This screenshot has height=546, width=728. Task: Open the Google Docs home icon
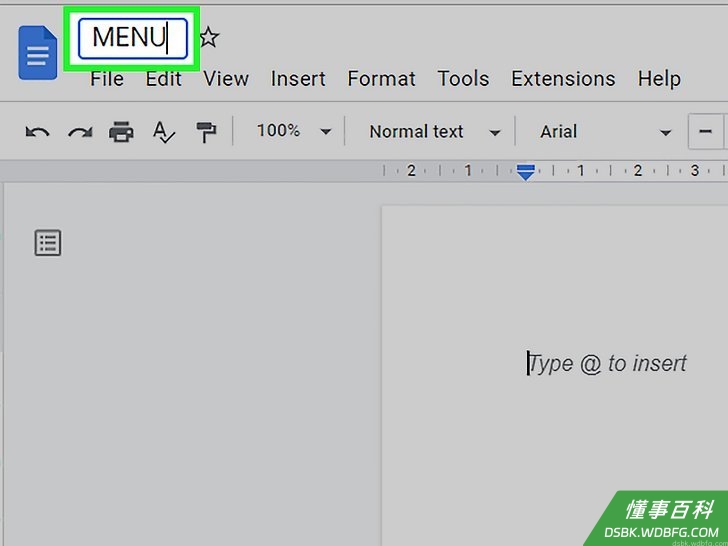coord(38,52)
